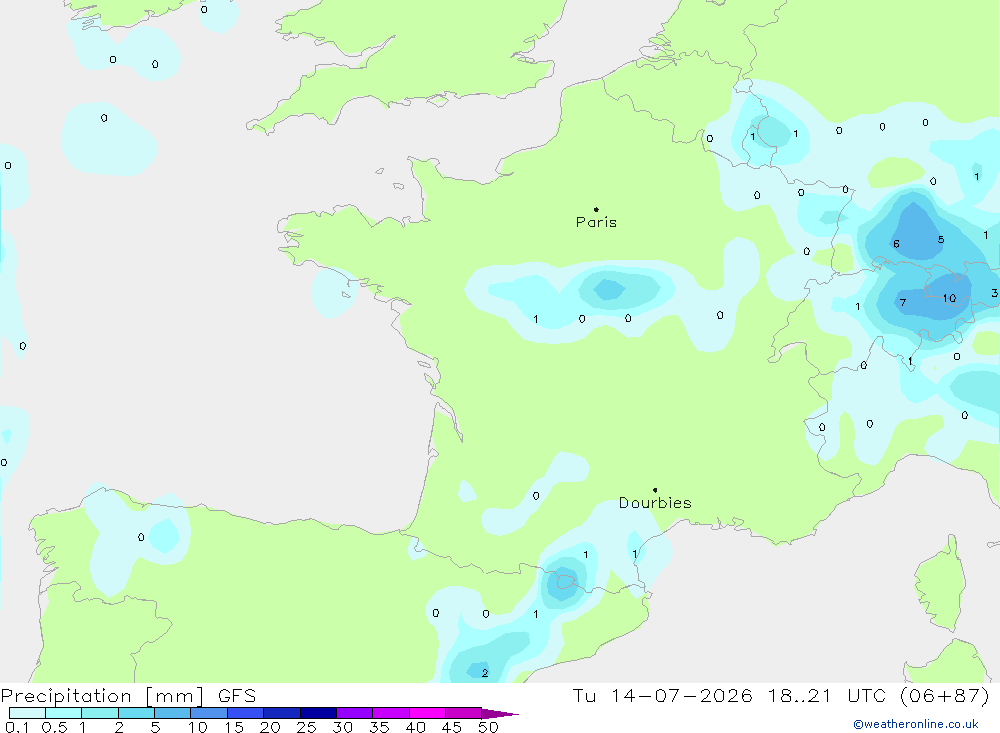Click the '50' label under legend
This screenshot has width=1000, height=733.
[x=488, y=727]
